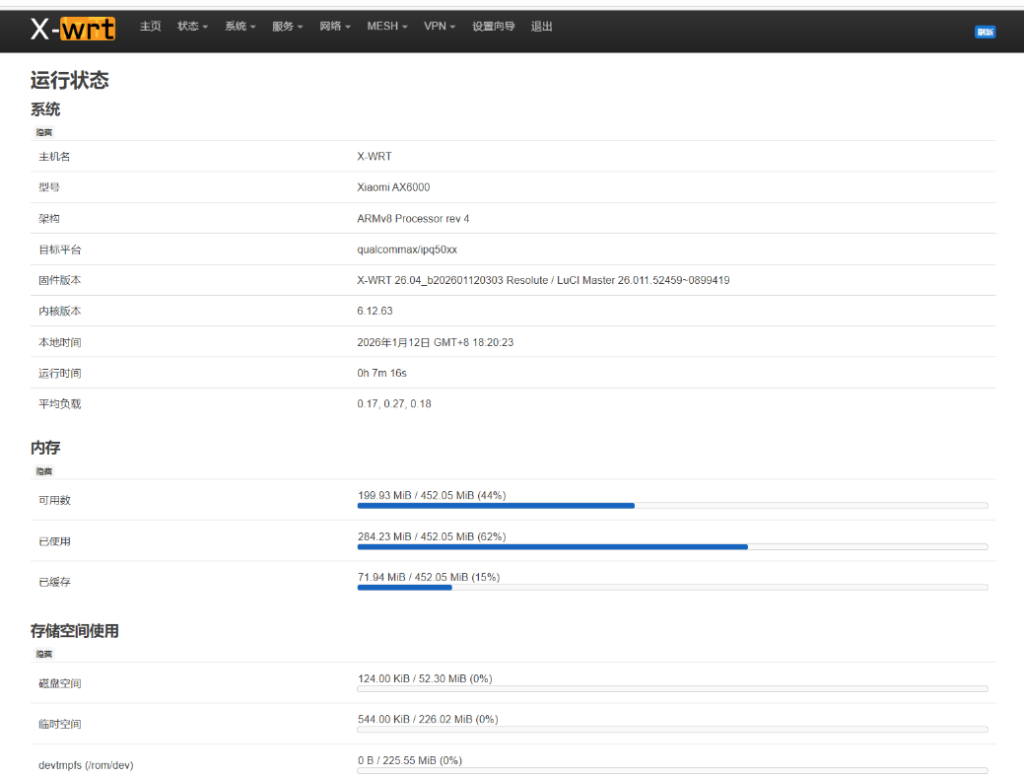Toggle 隐藏 under the 内存 heading

[44, 470]
